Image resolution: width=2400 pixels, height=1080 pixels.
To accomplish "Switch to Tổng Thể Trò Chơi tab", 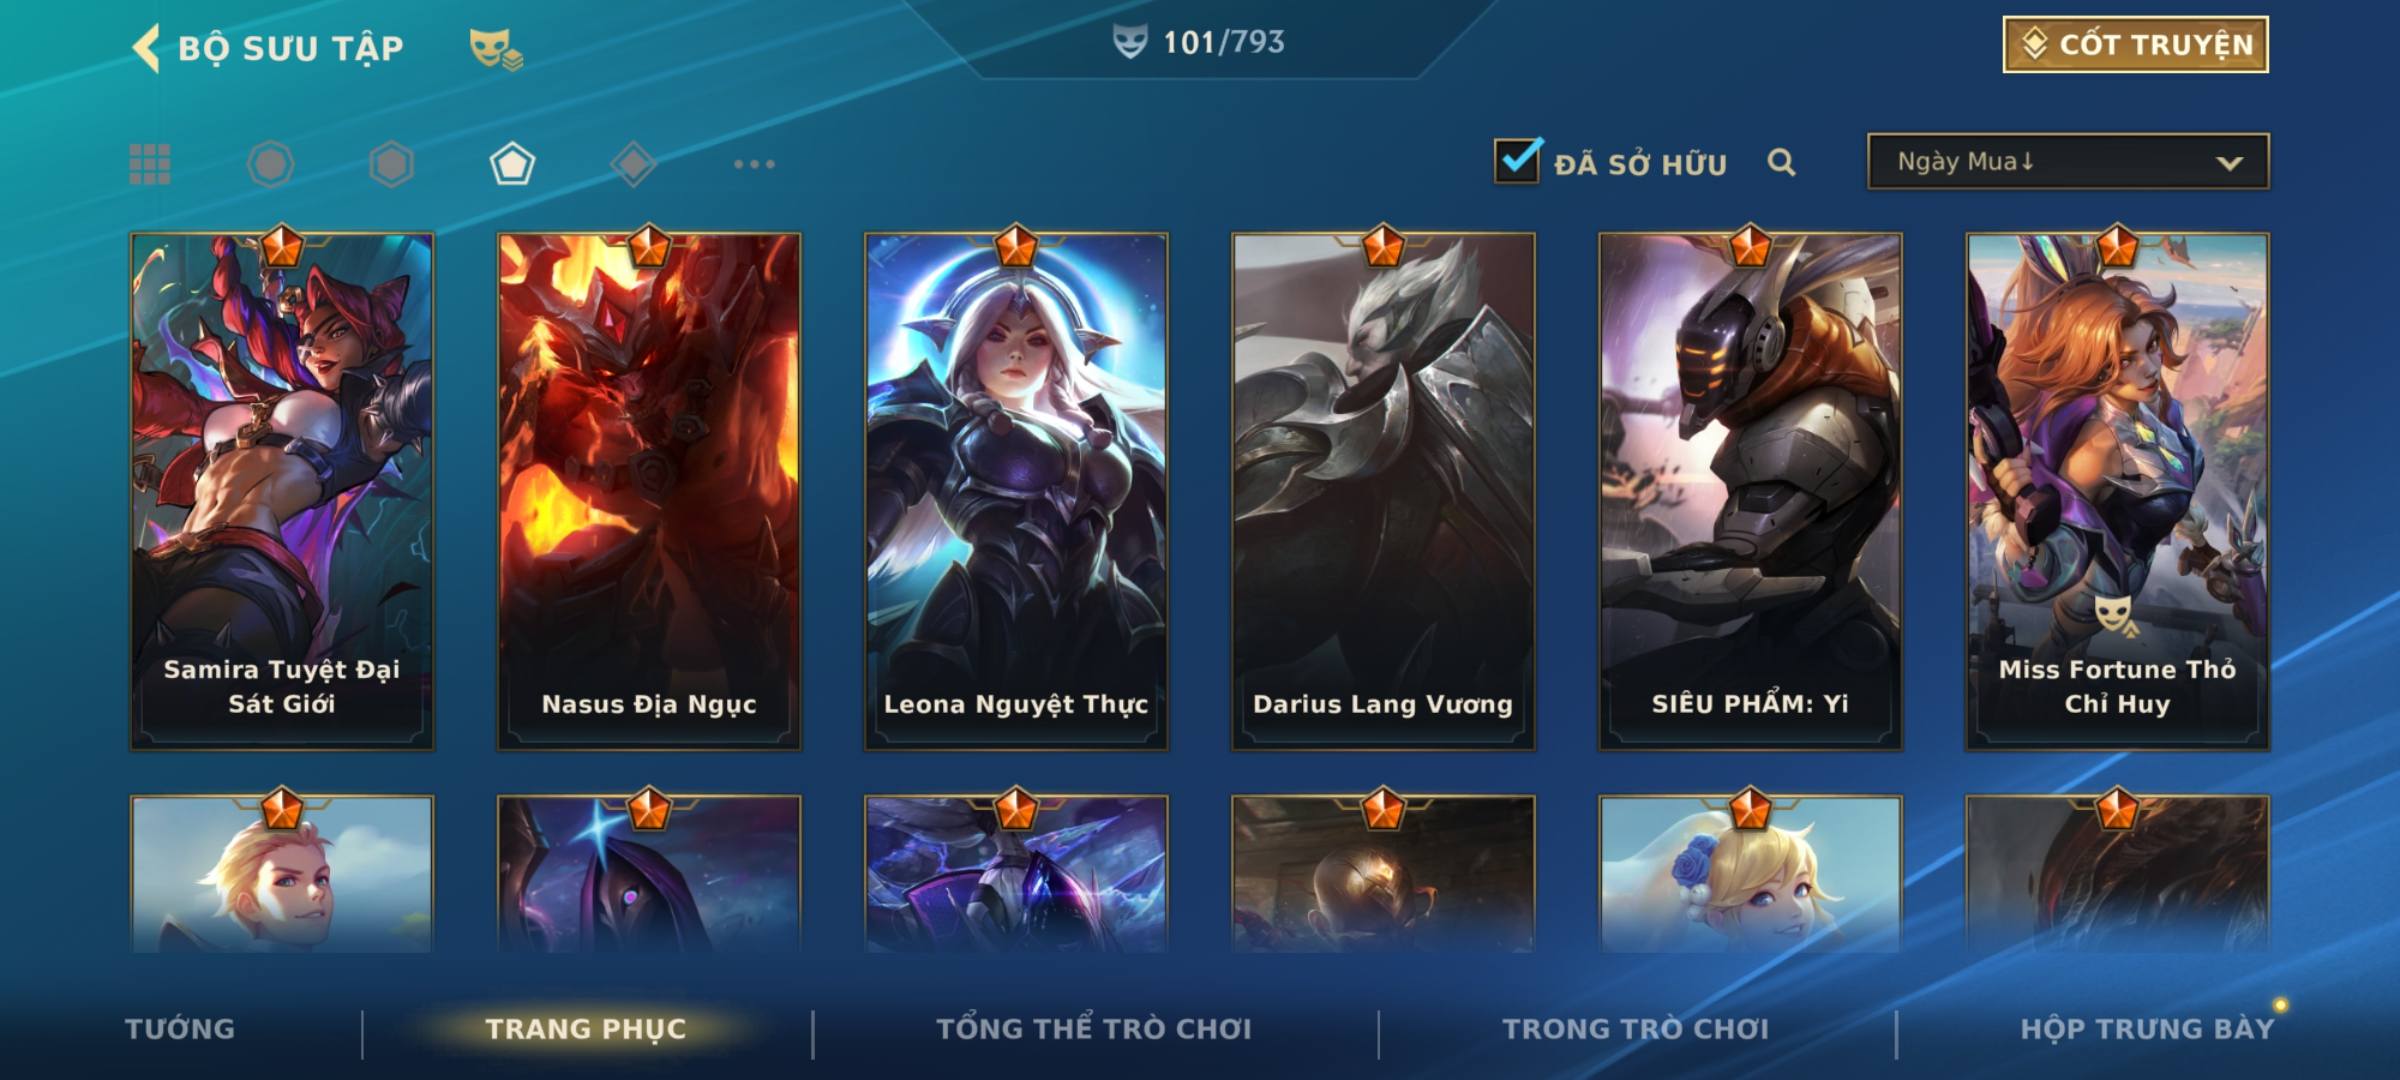I will tap(1094, 1029).
